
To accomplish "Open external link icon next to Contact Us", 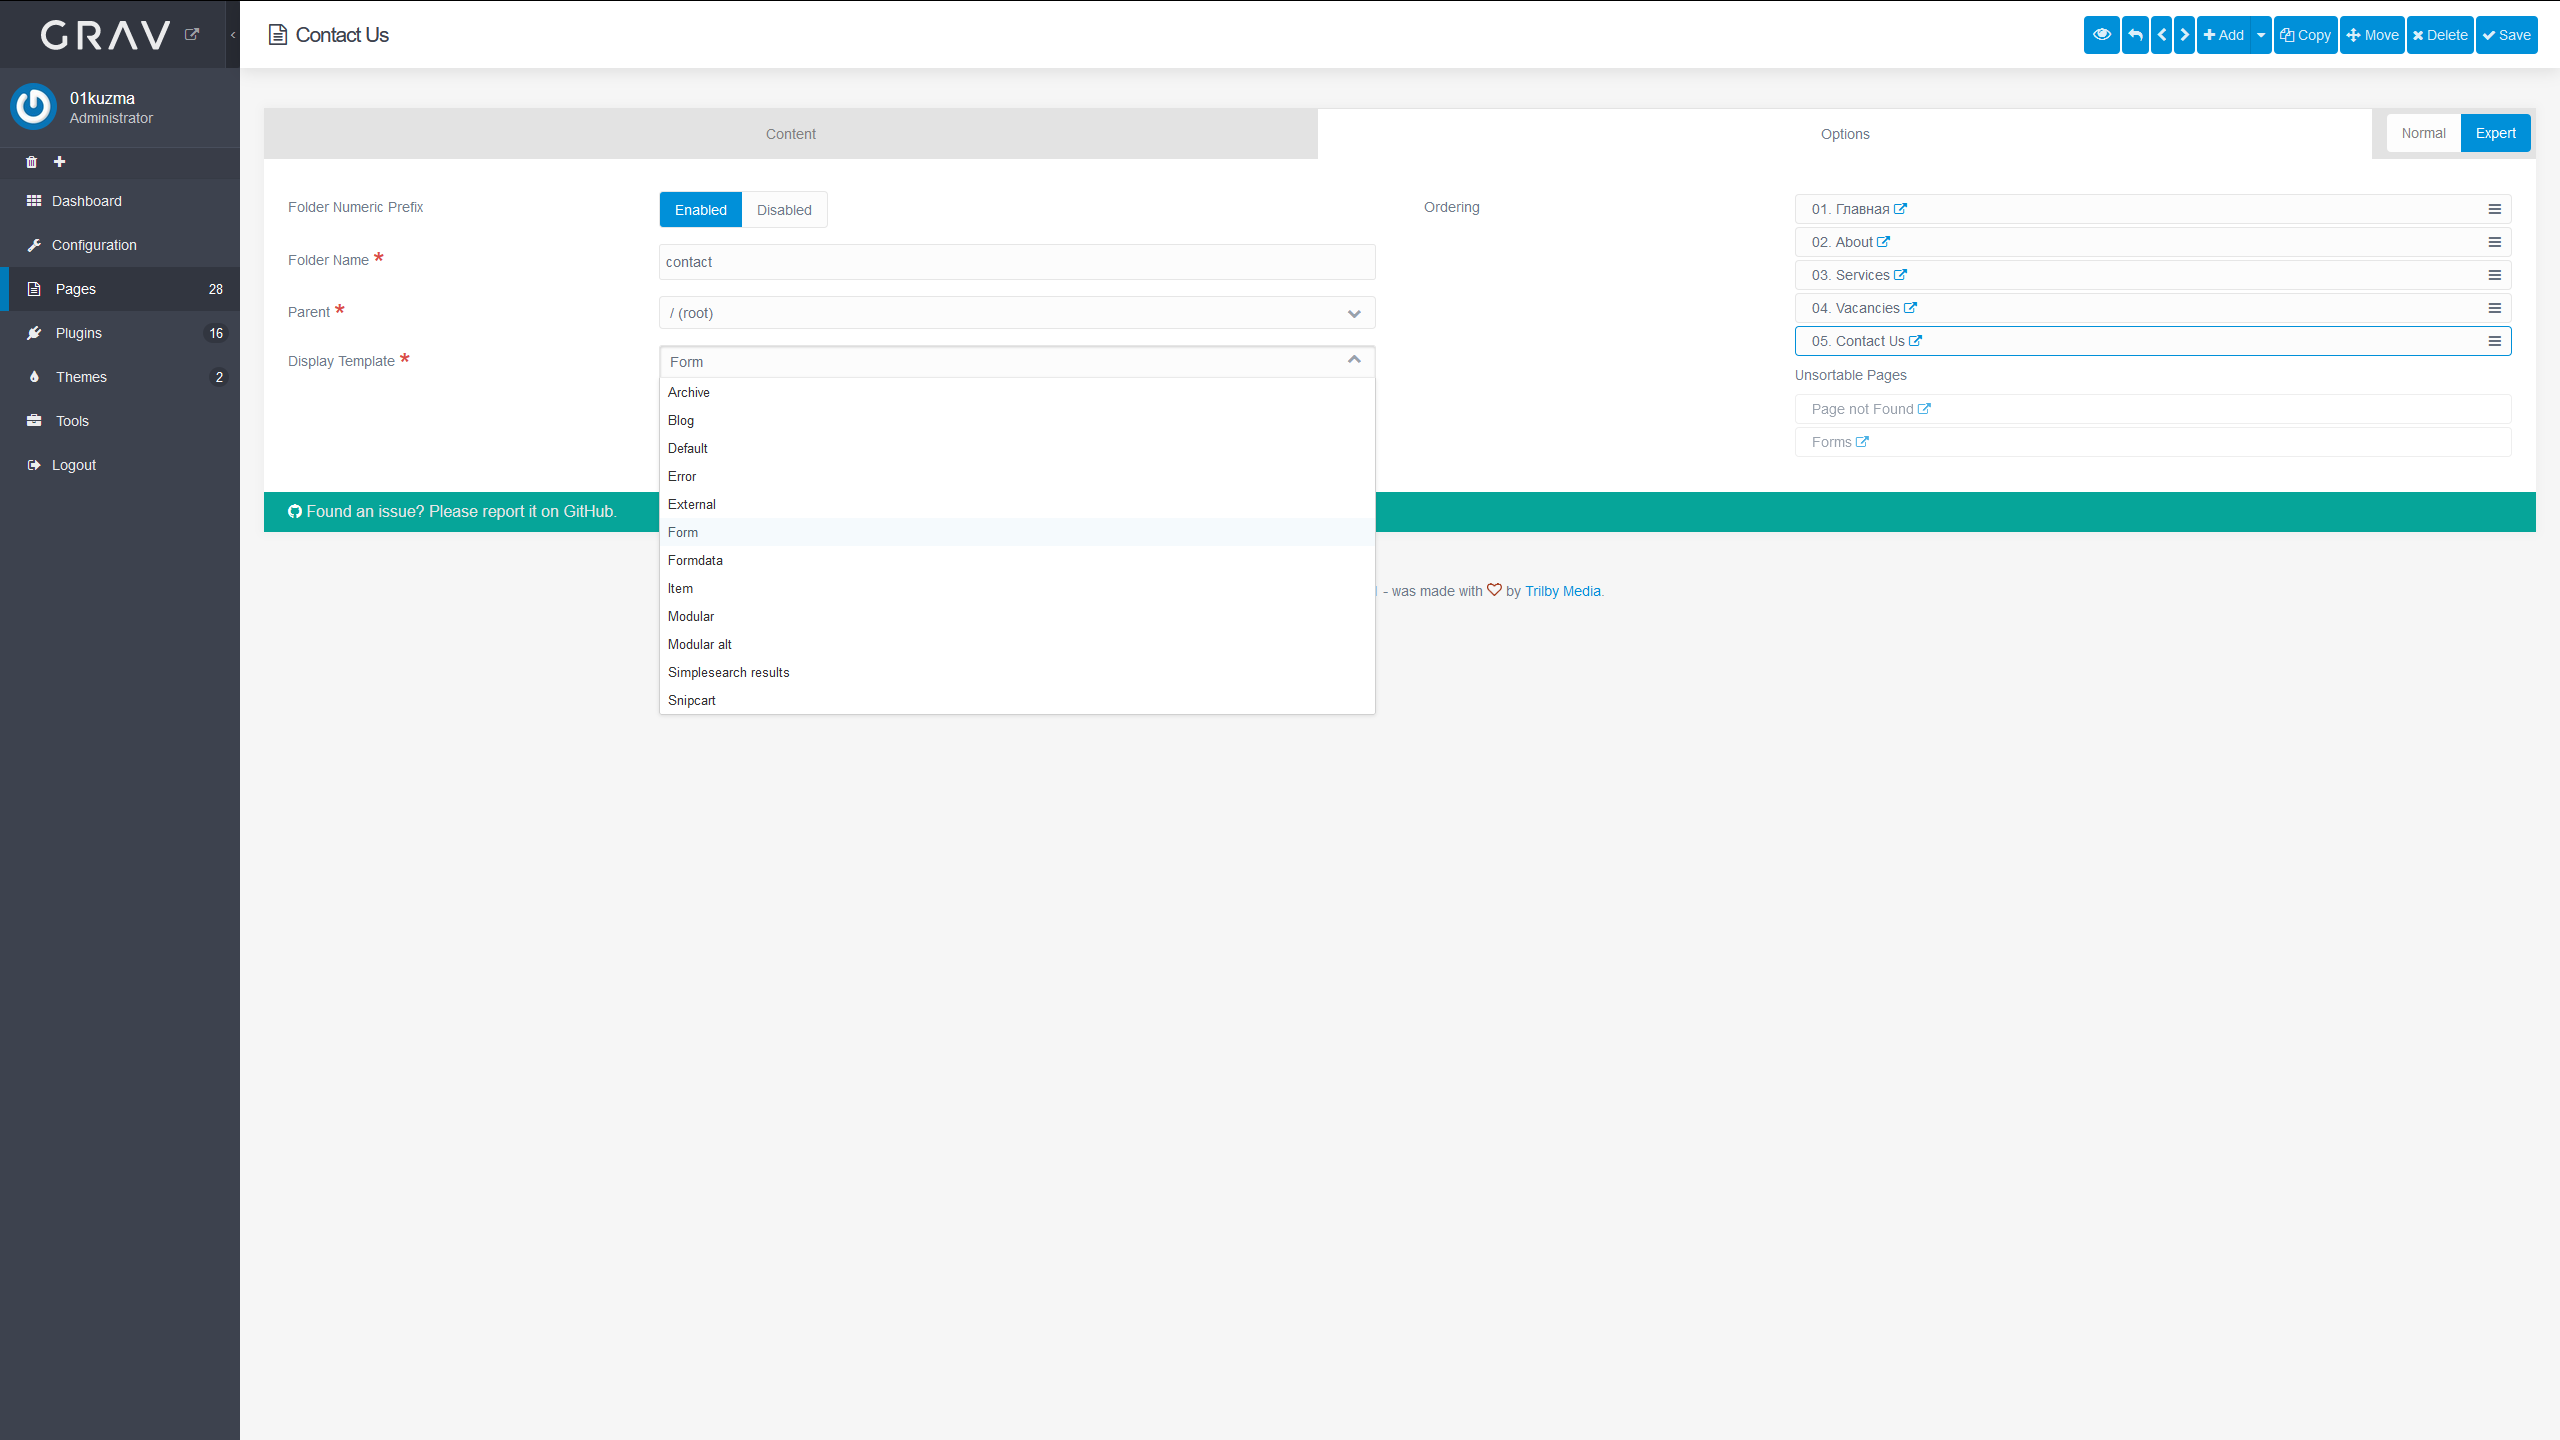I will tap(1915, 341).
